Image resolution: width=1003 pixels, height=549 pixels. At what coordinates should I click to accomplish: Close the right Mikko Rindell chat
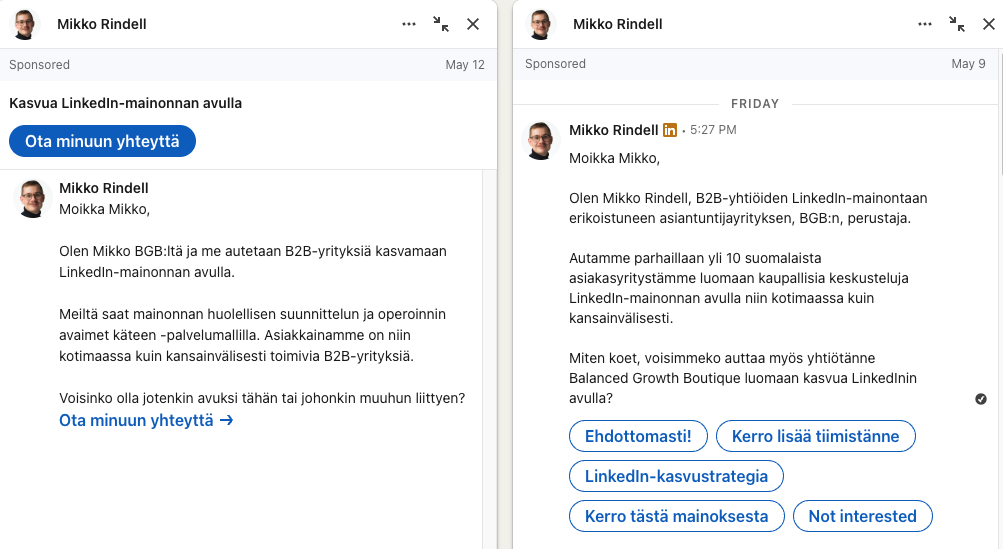point(989,24)
